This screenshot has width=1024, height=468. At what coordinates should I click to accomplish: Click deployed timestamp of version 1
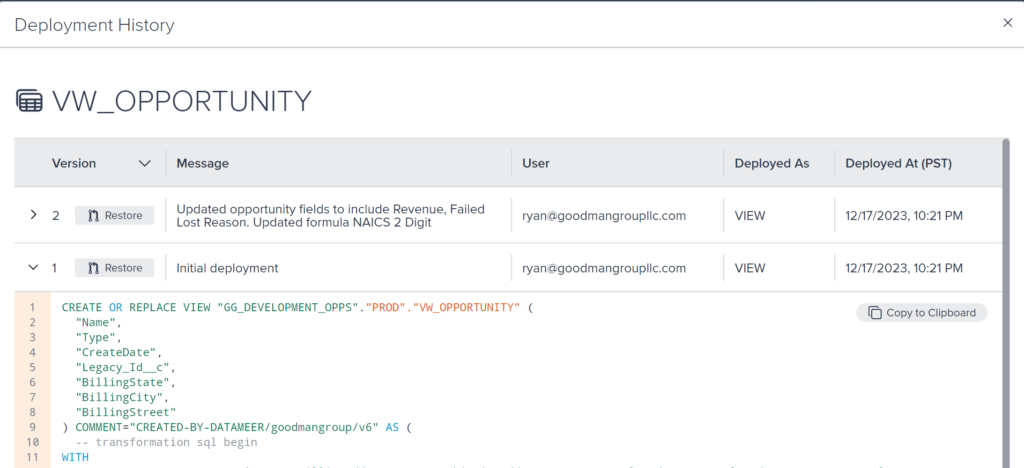(x=904, y=268)
